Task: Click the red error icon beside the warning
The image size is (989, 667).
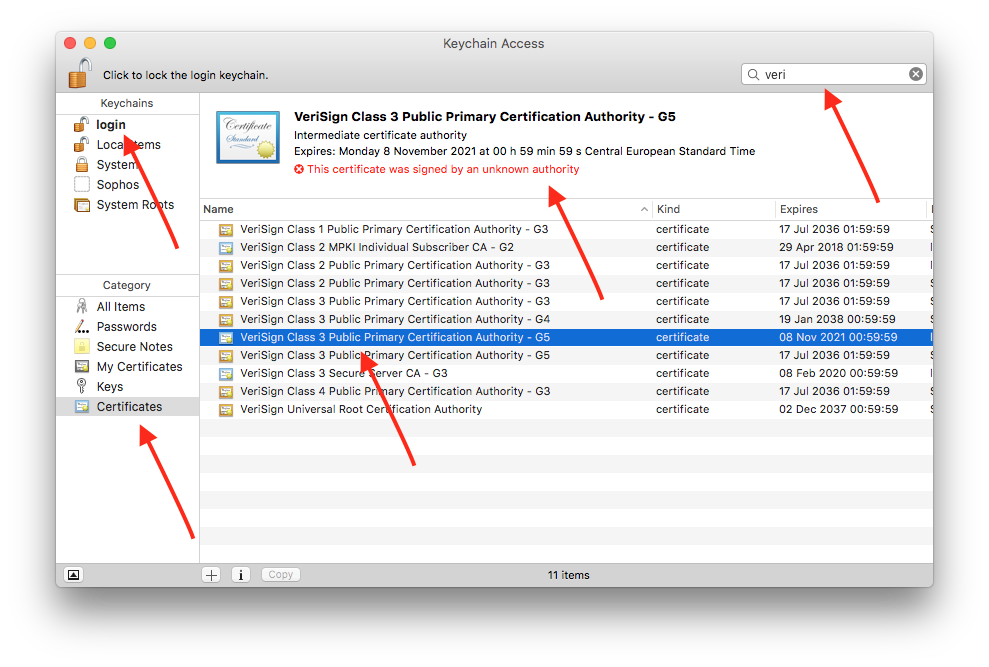Action: pyautogui.click(x=299, y=169)
